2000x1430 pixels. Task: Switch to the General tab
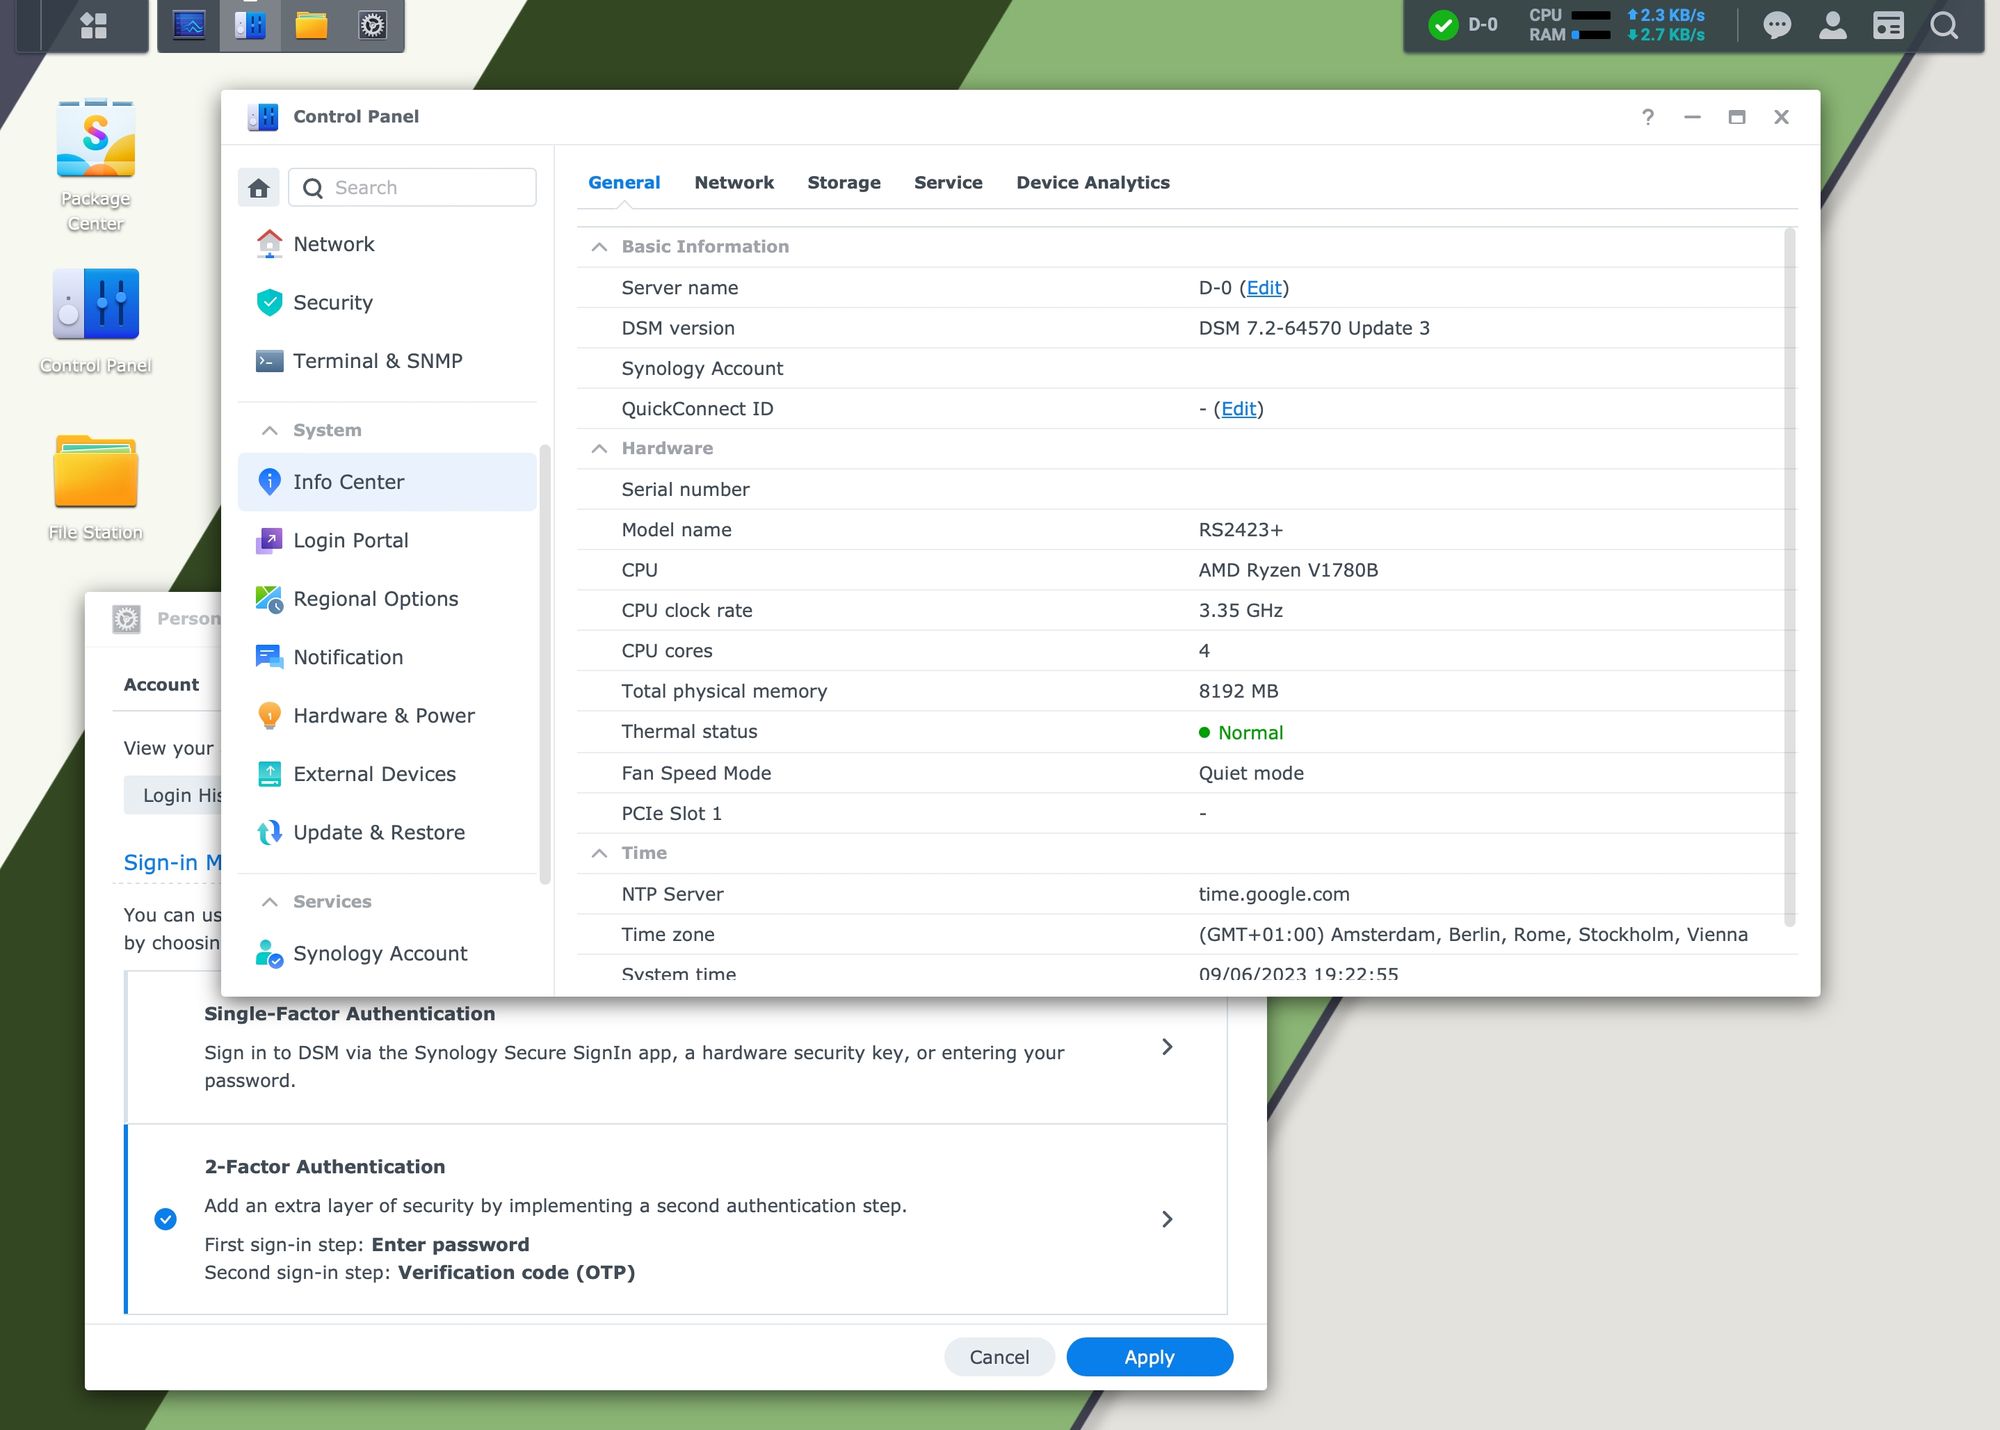pos(624,183)
